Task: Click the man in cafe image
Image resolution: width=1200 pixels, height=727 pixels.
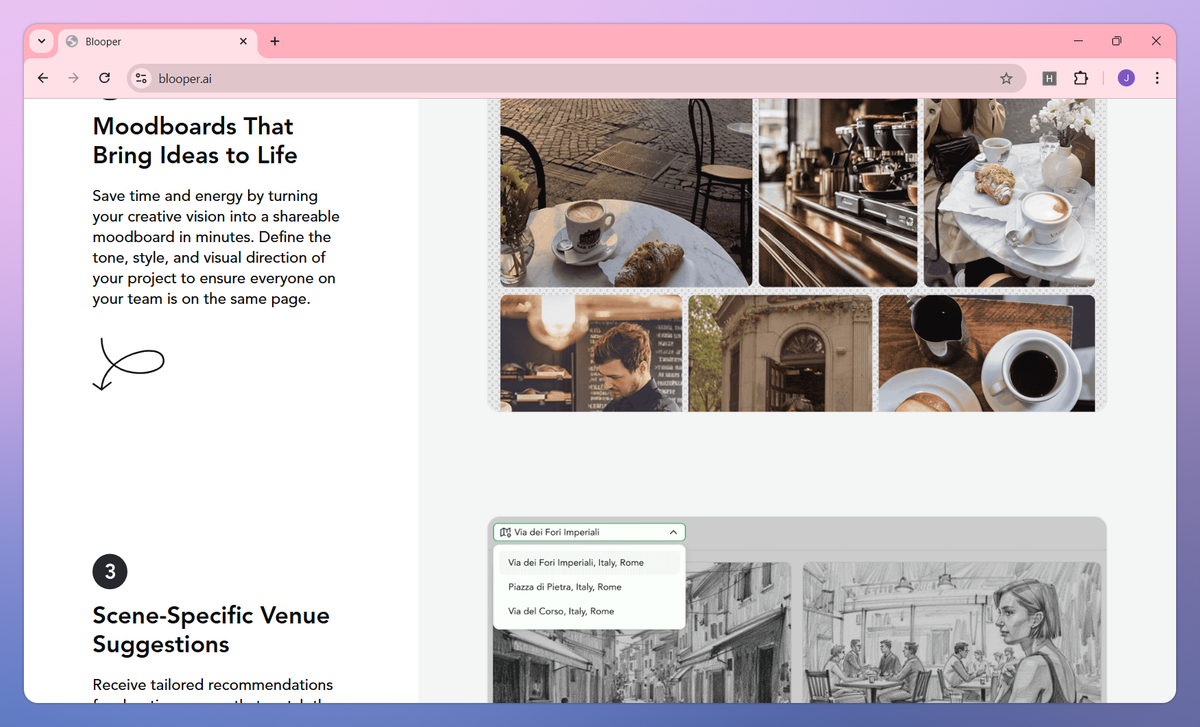Action: pos(591,353)
